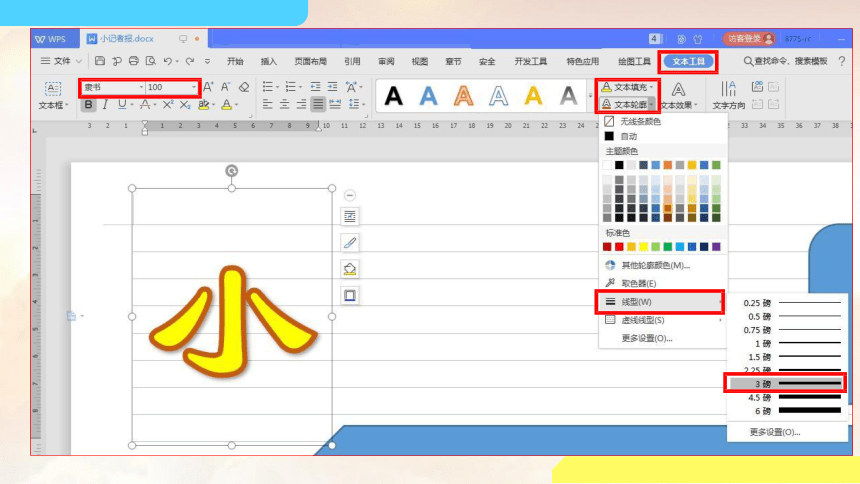Click 访客登录 login button
Image resolution: width=860 pixels, height=484 pixels.
pyautogui.click(x=749, y=38)
